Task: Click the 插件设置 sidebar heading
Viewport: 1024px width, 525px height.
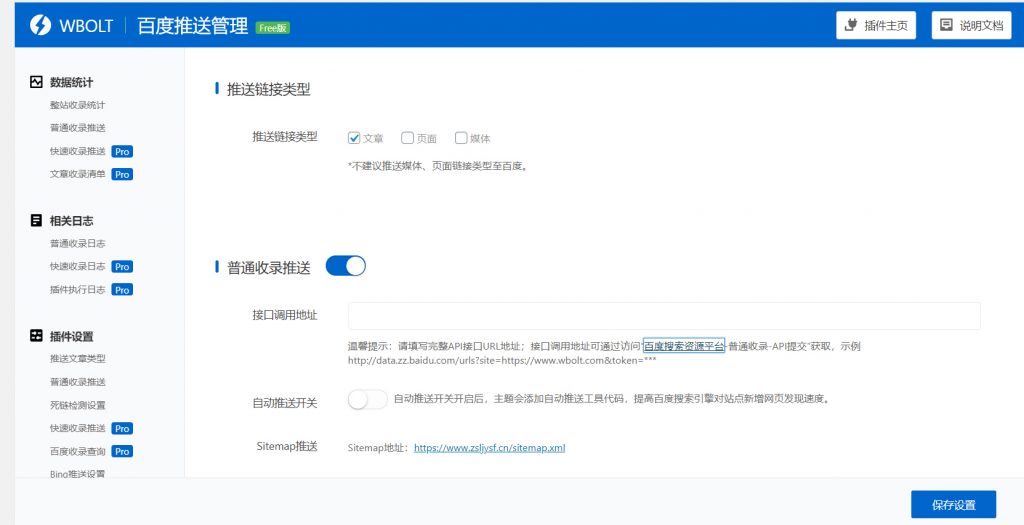Action: (x=71, y=336)
